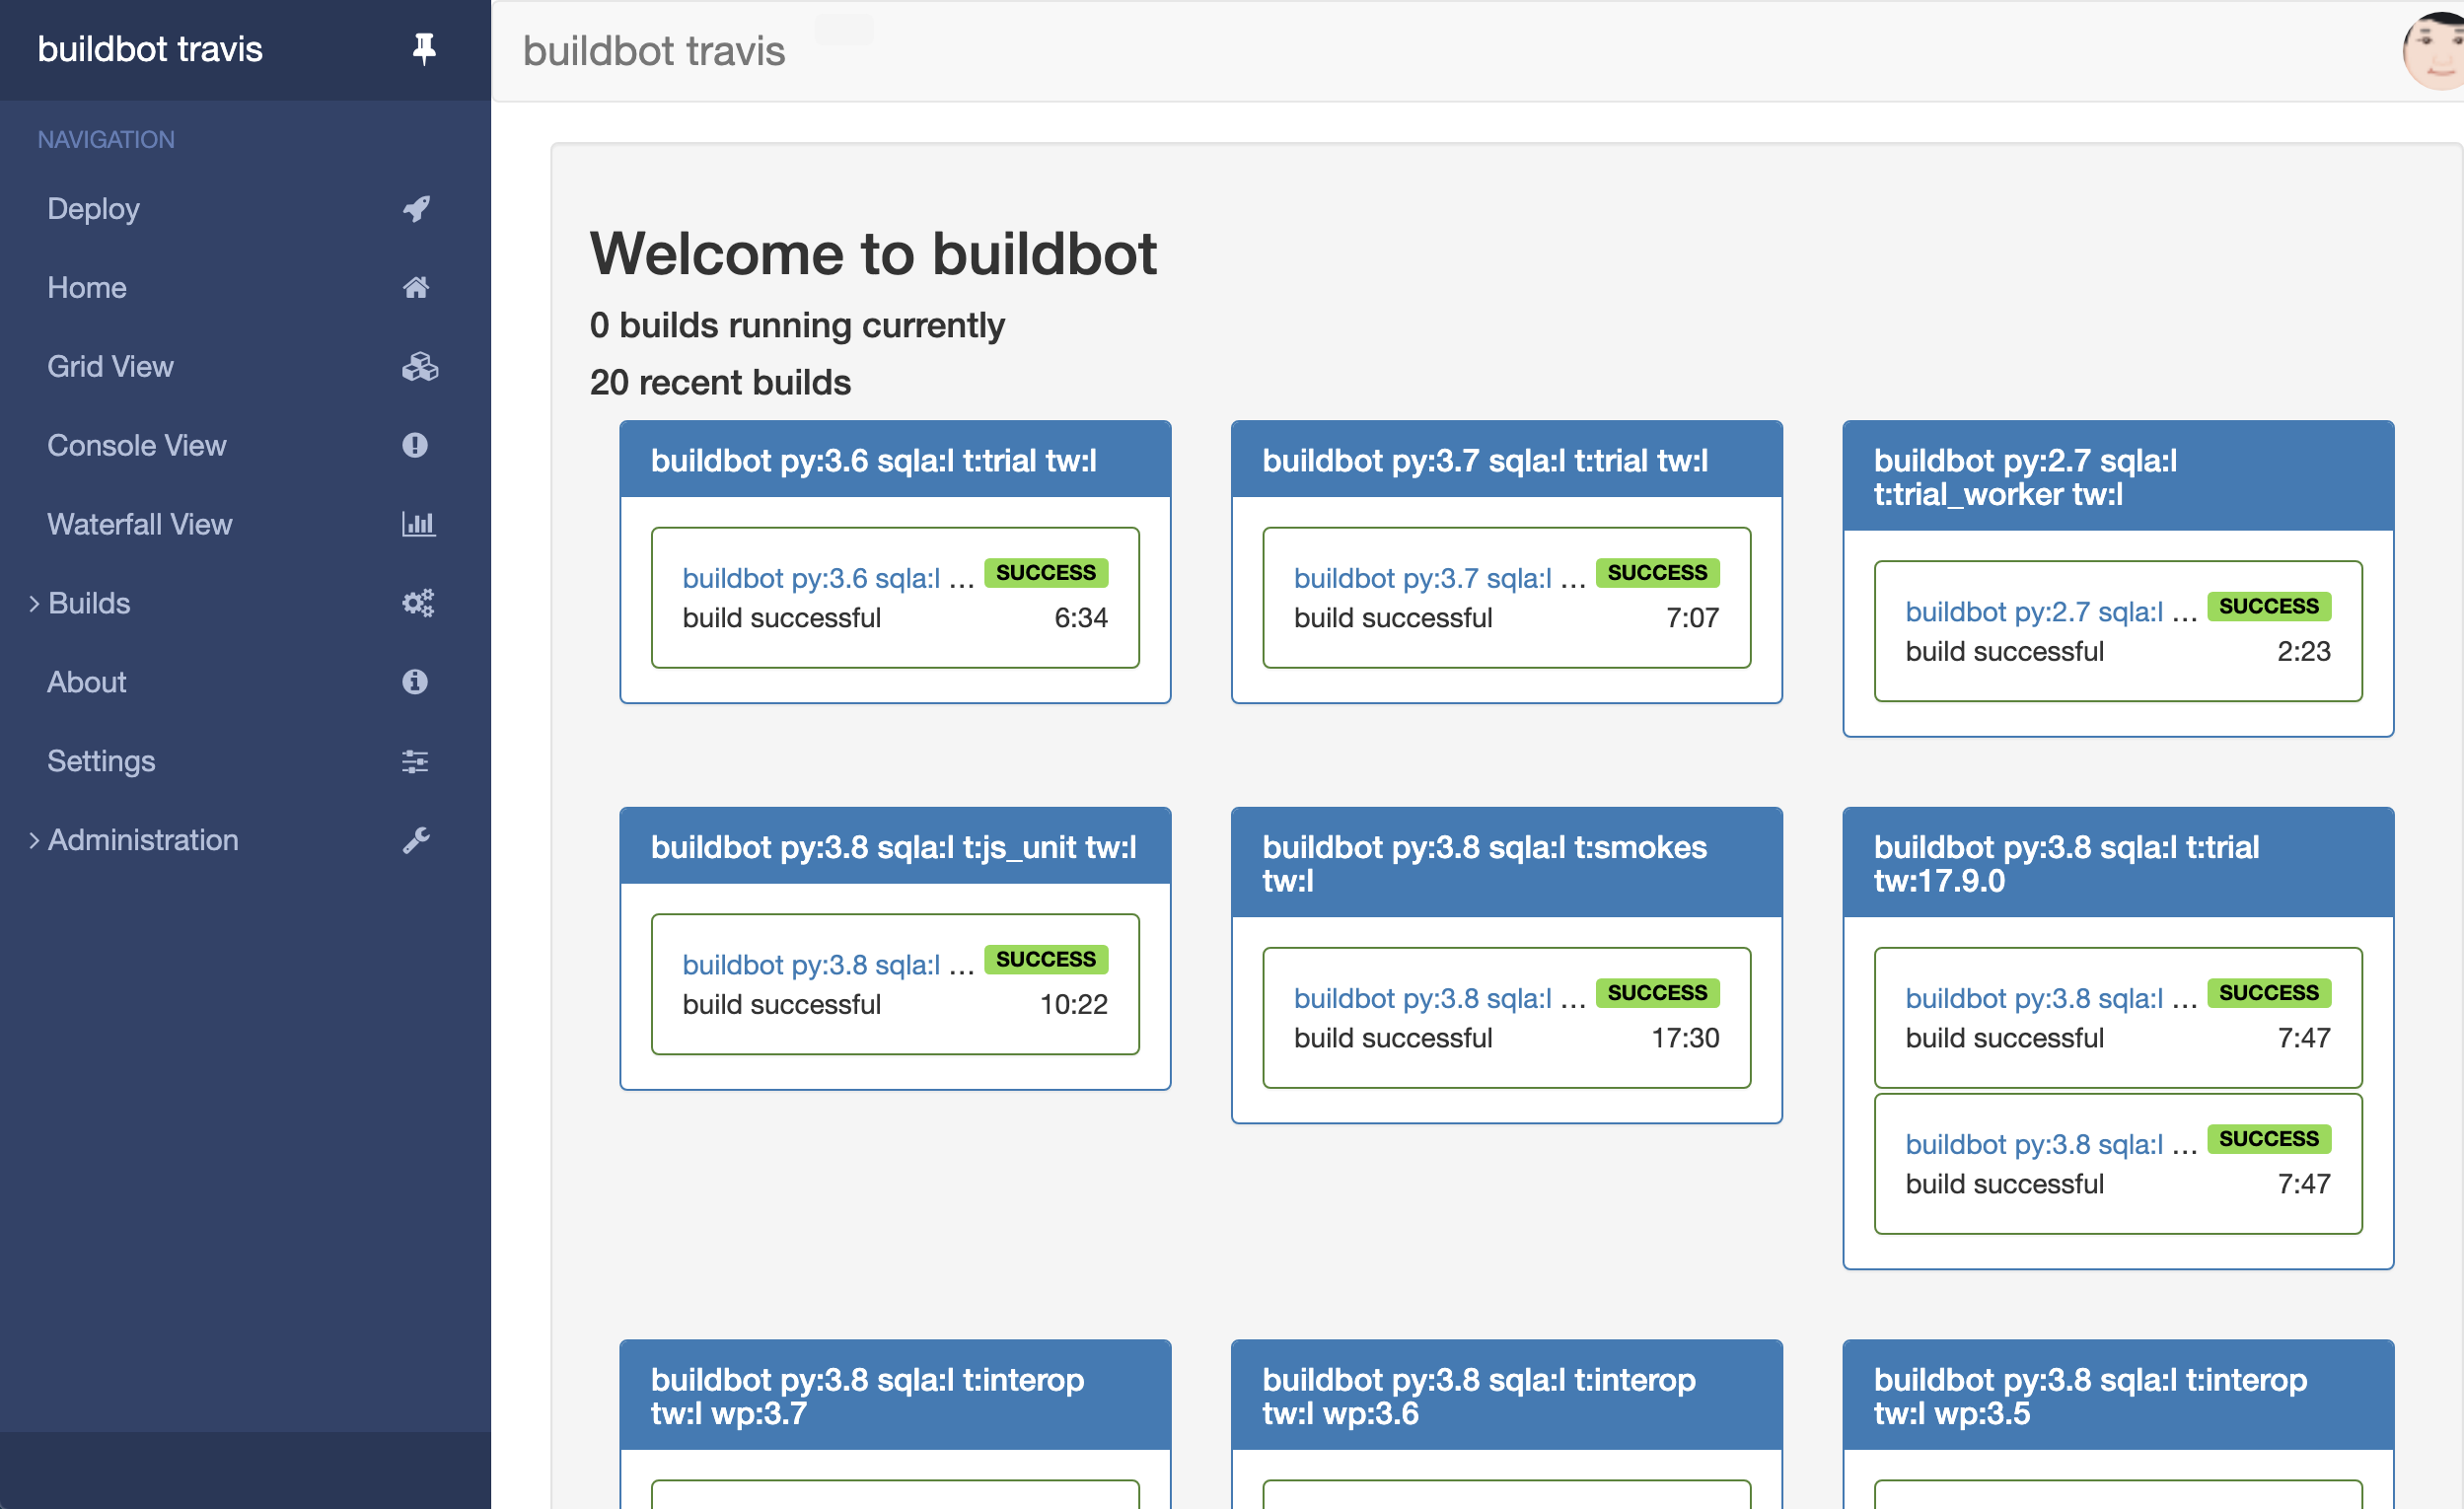The image size is (2464, 1509).
Task: Open builder header py:3.8 t:js_unit
Action: [895, 847]
